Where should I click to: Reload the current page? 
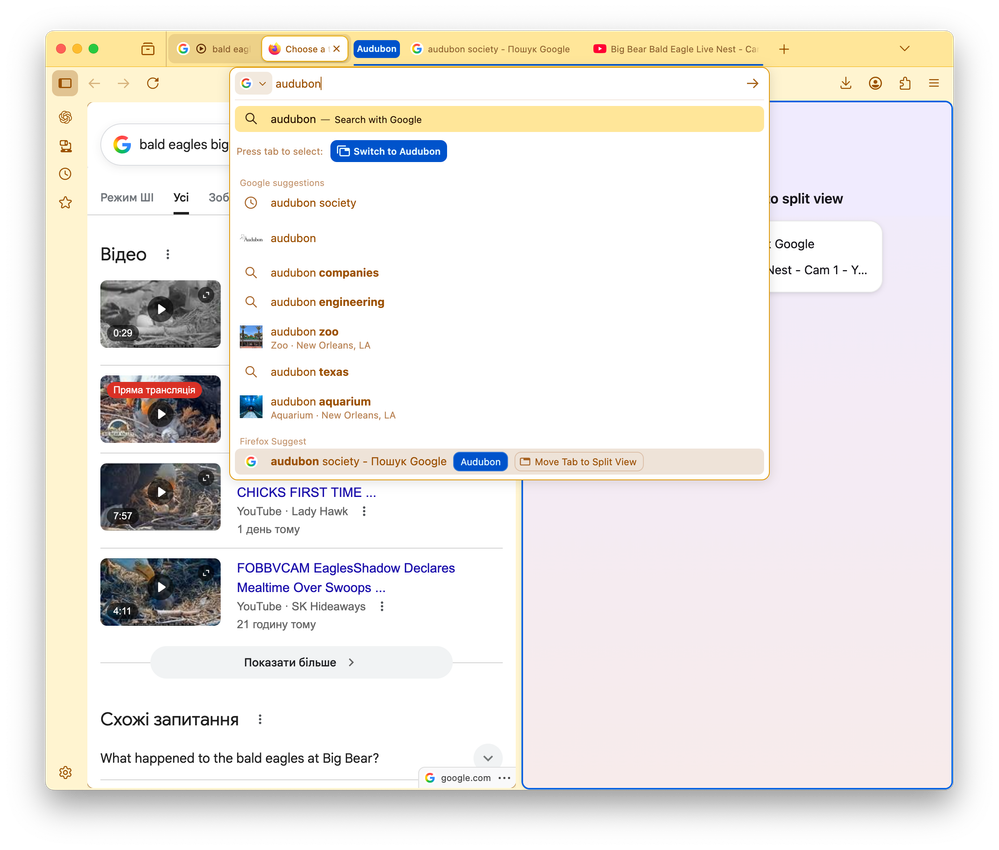(153, 83)
